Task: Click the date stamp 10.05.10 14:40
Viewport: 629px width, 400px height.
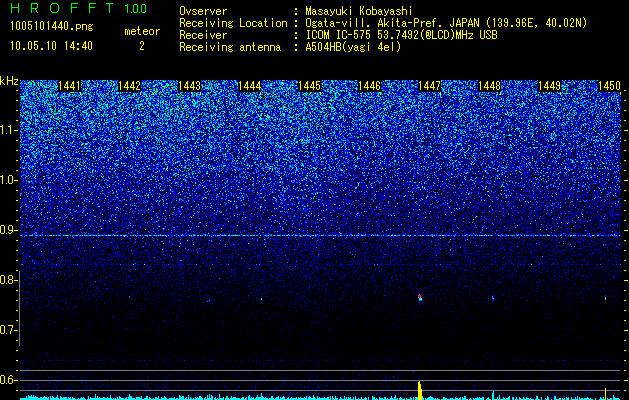Action: click(51, 46)
